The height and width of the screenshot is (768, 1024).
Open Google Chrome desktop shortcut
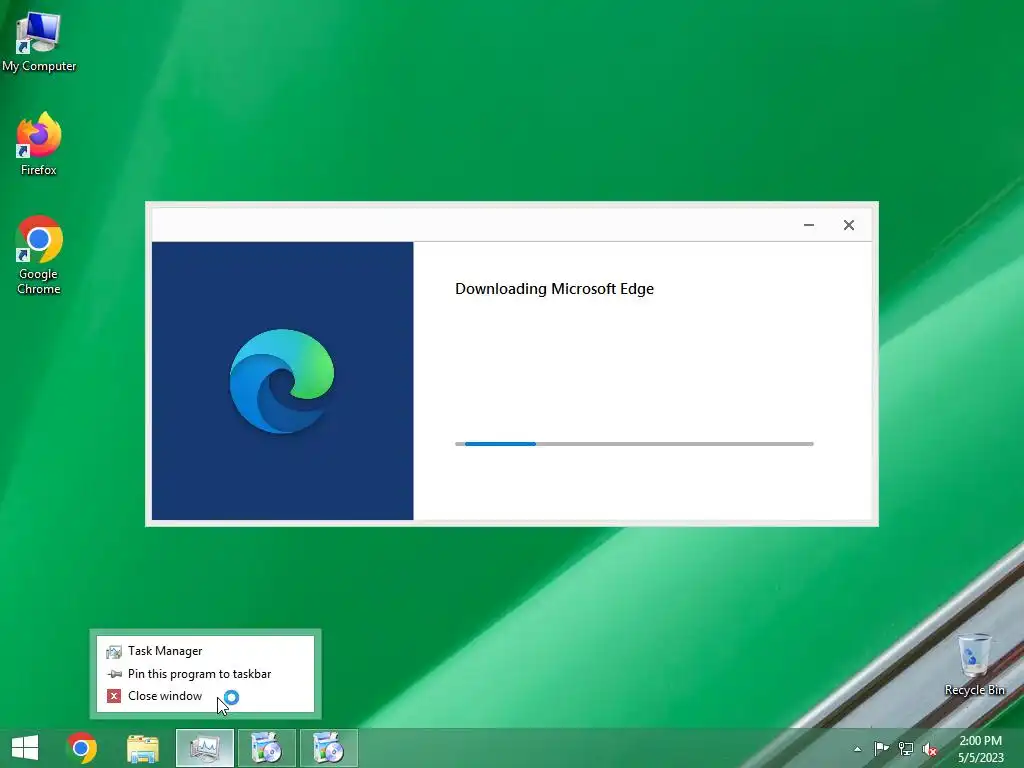39,255
